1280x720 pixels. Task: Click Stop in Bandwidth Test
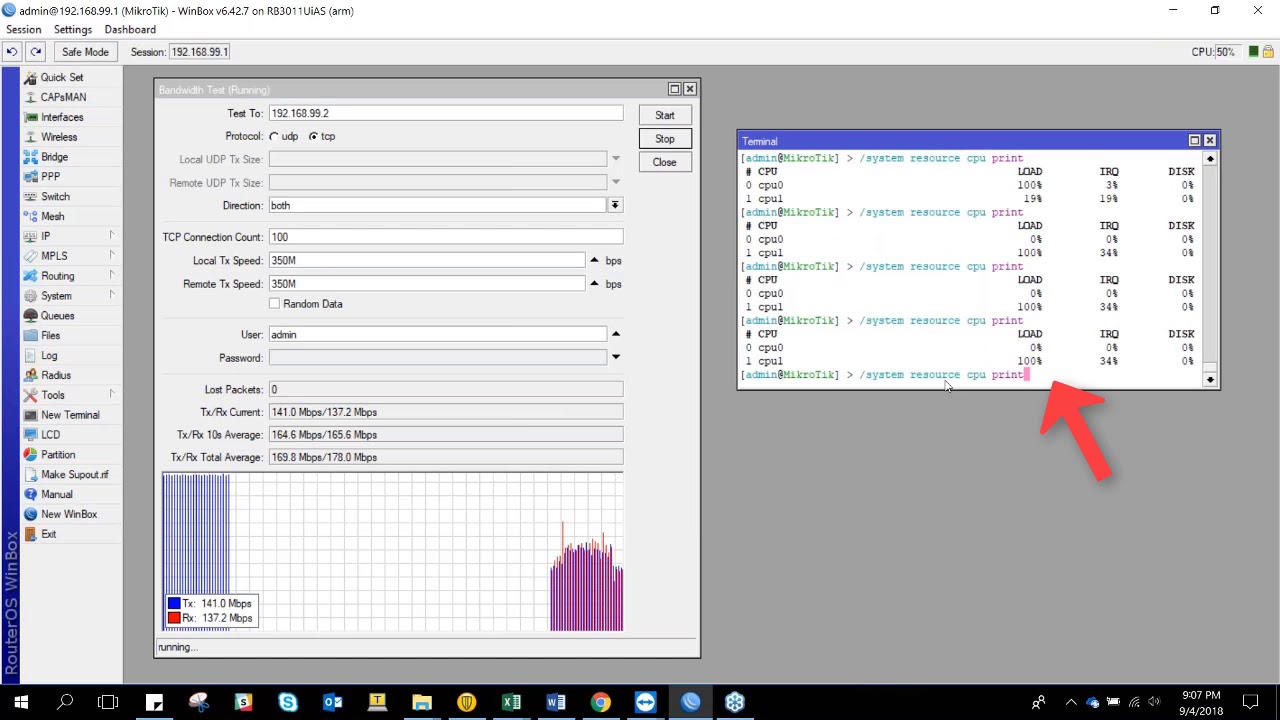(x=665, y=139)
